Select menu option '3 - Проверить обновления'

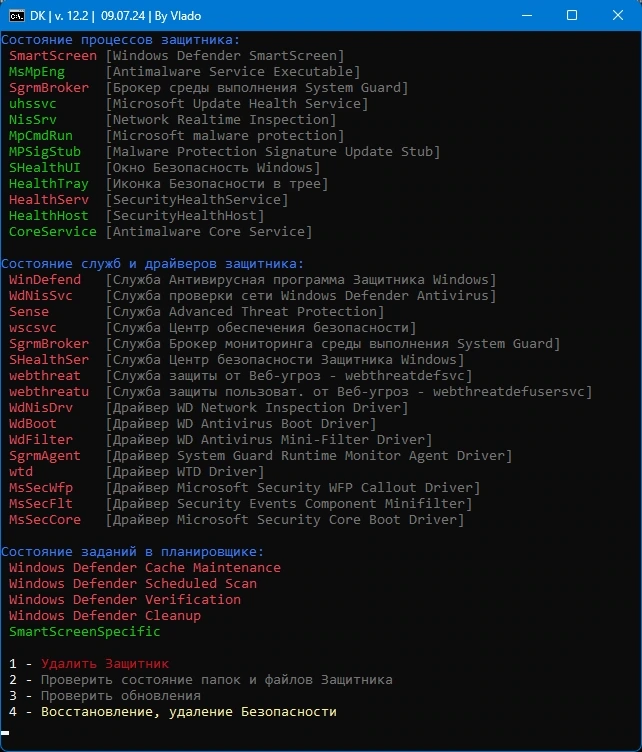[x=105, y=695]
